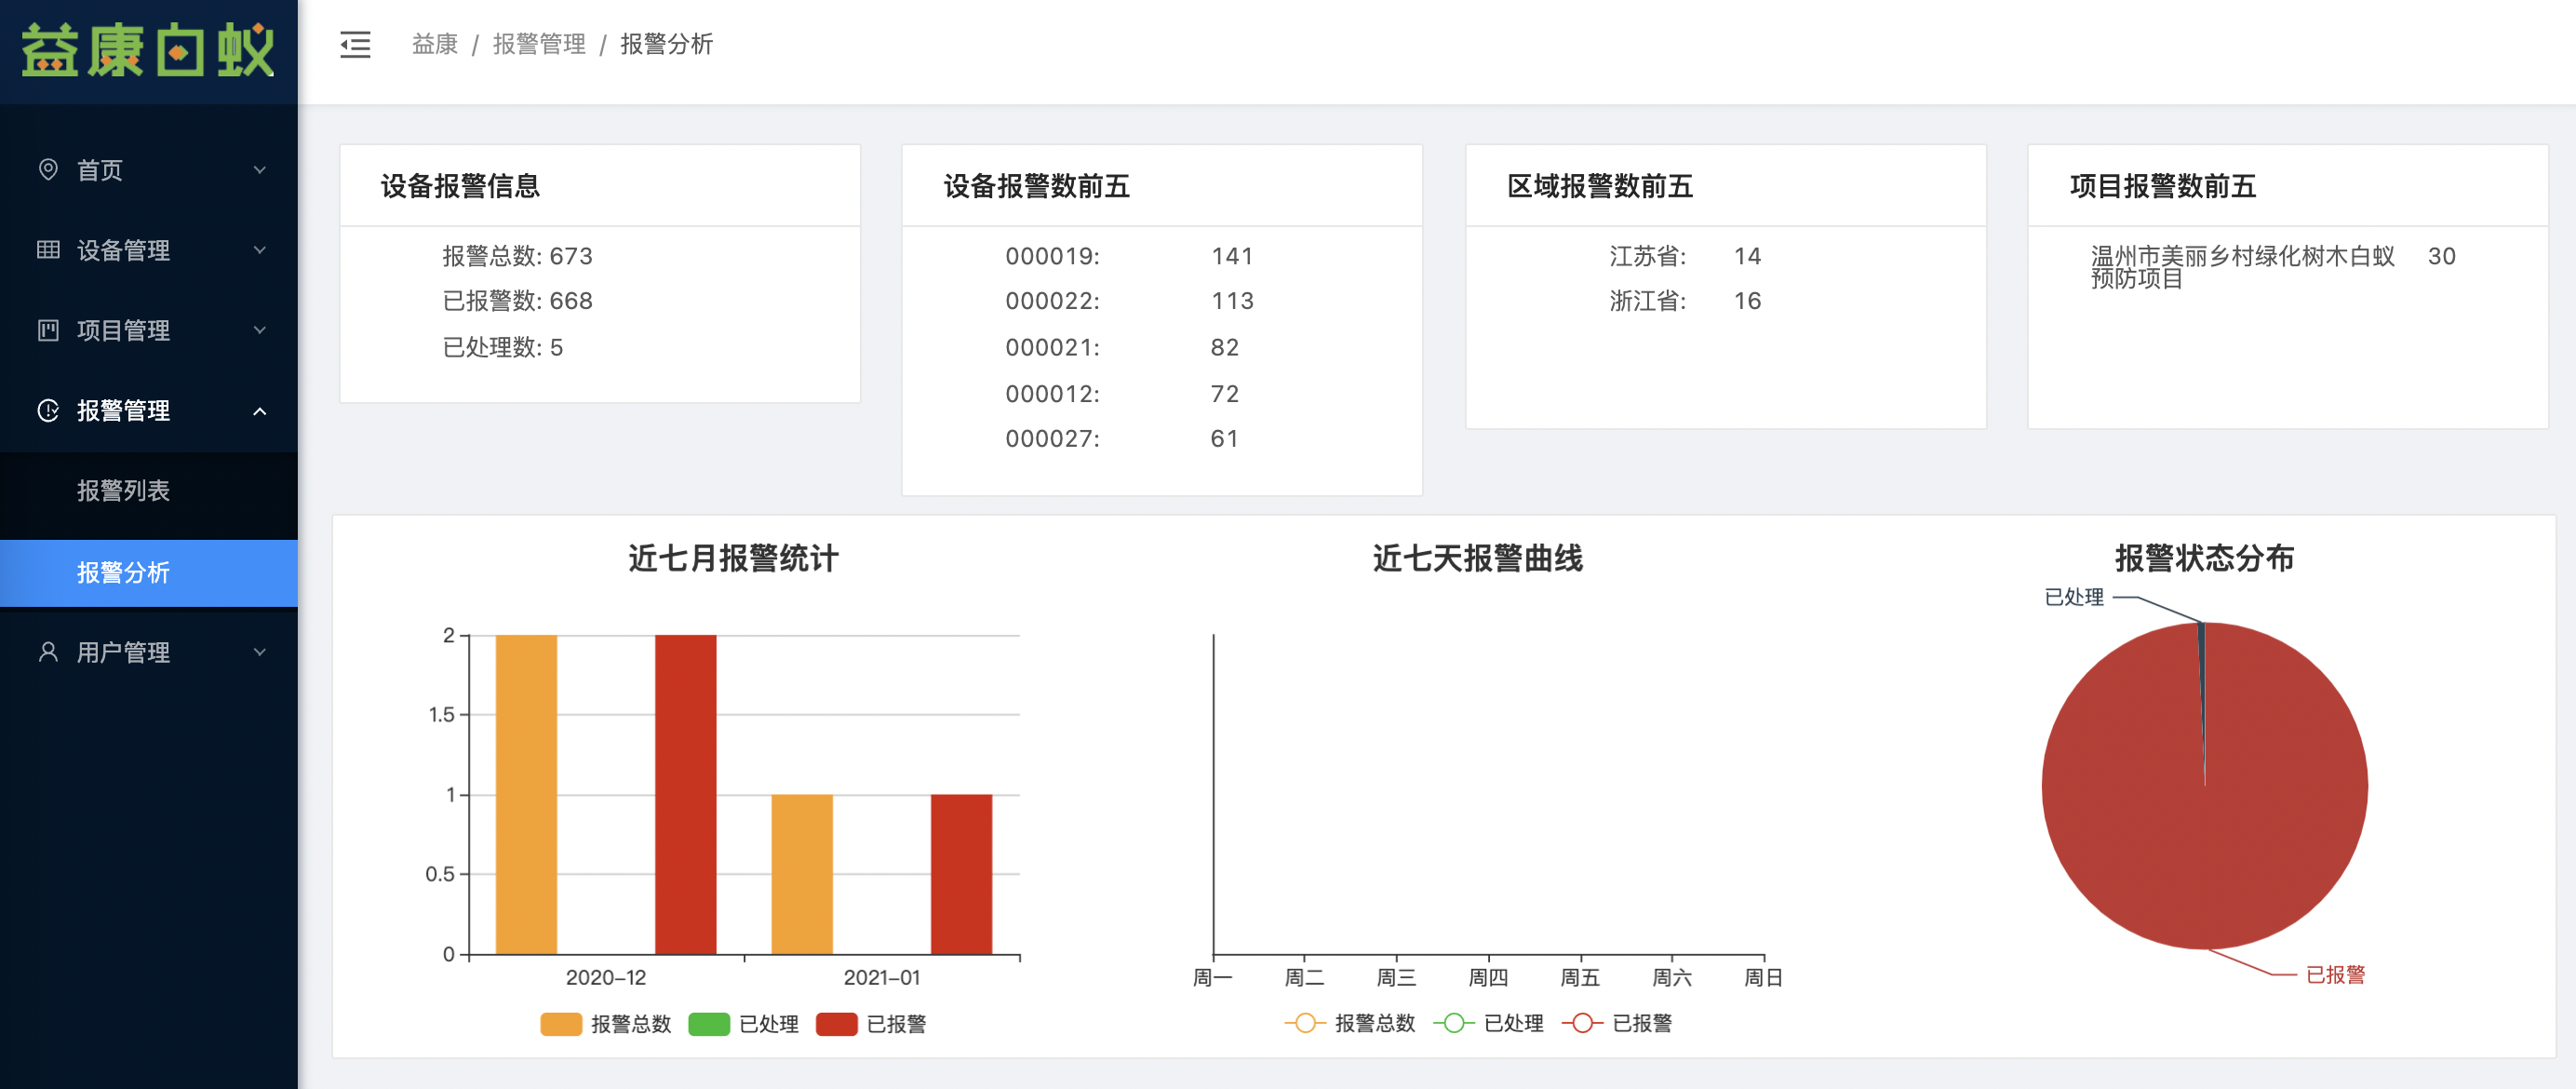2576x1089 pixels.
Task: Click the 报警管理 breadcrumb link
Action: point(539,45)
